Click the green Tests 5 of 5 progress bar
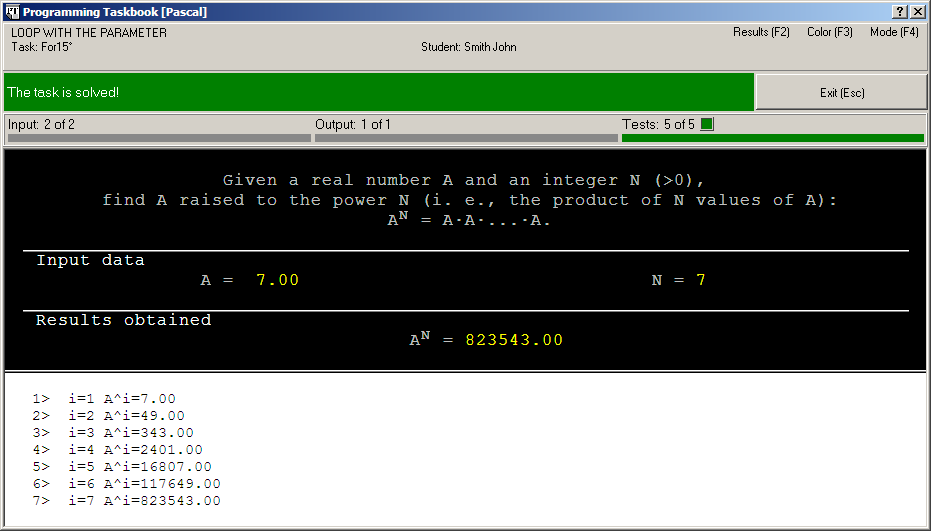 click(x=772, y=138)
